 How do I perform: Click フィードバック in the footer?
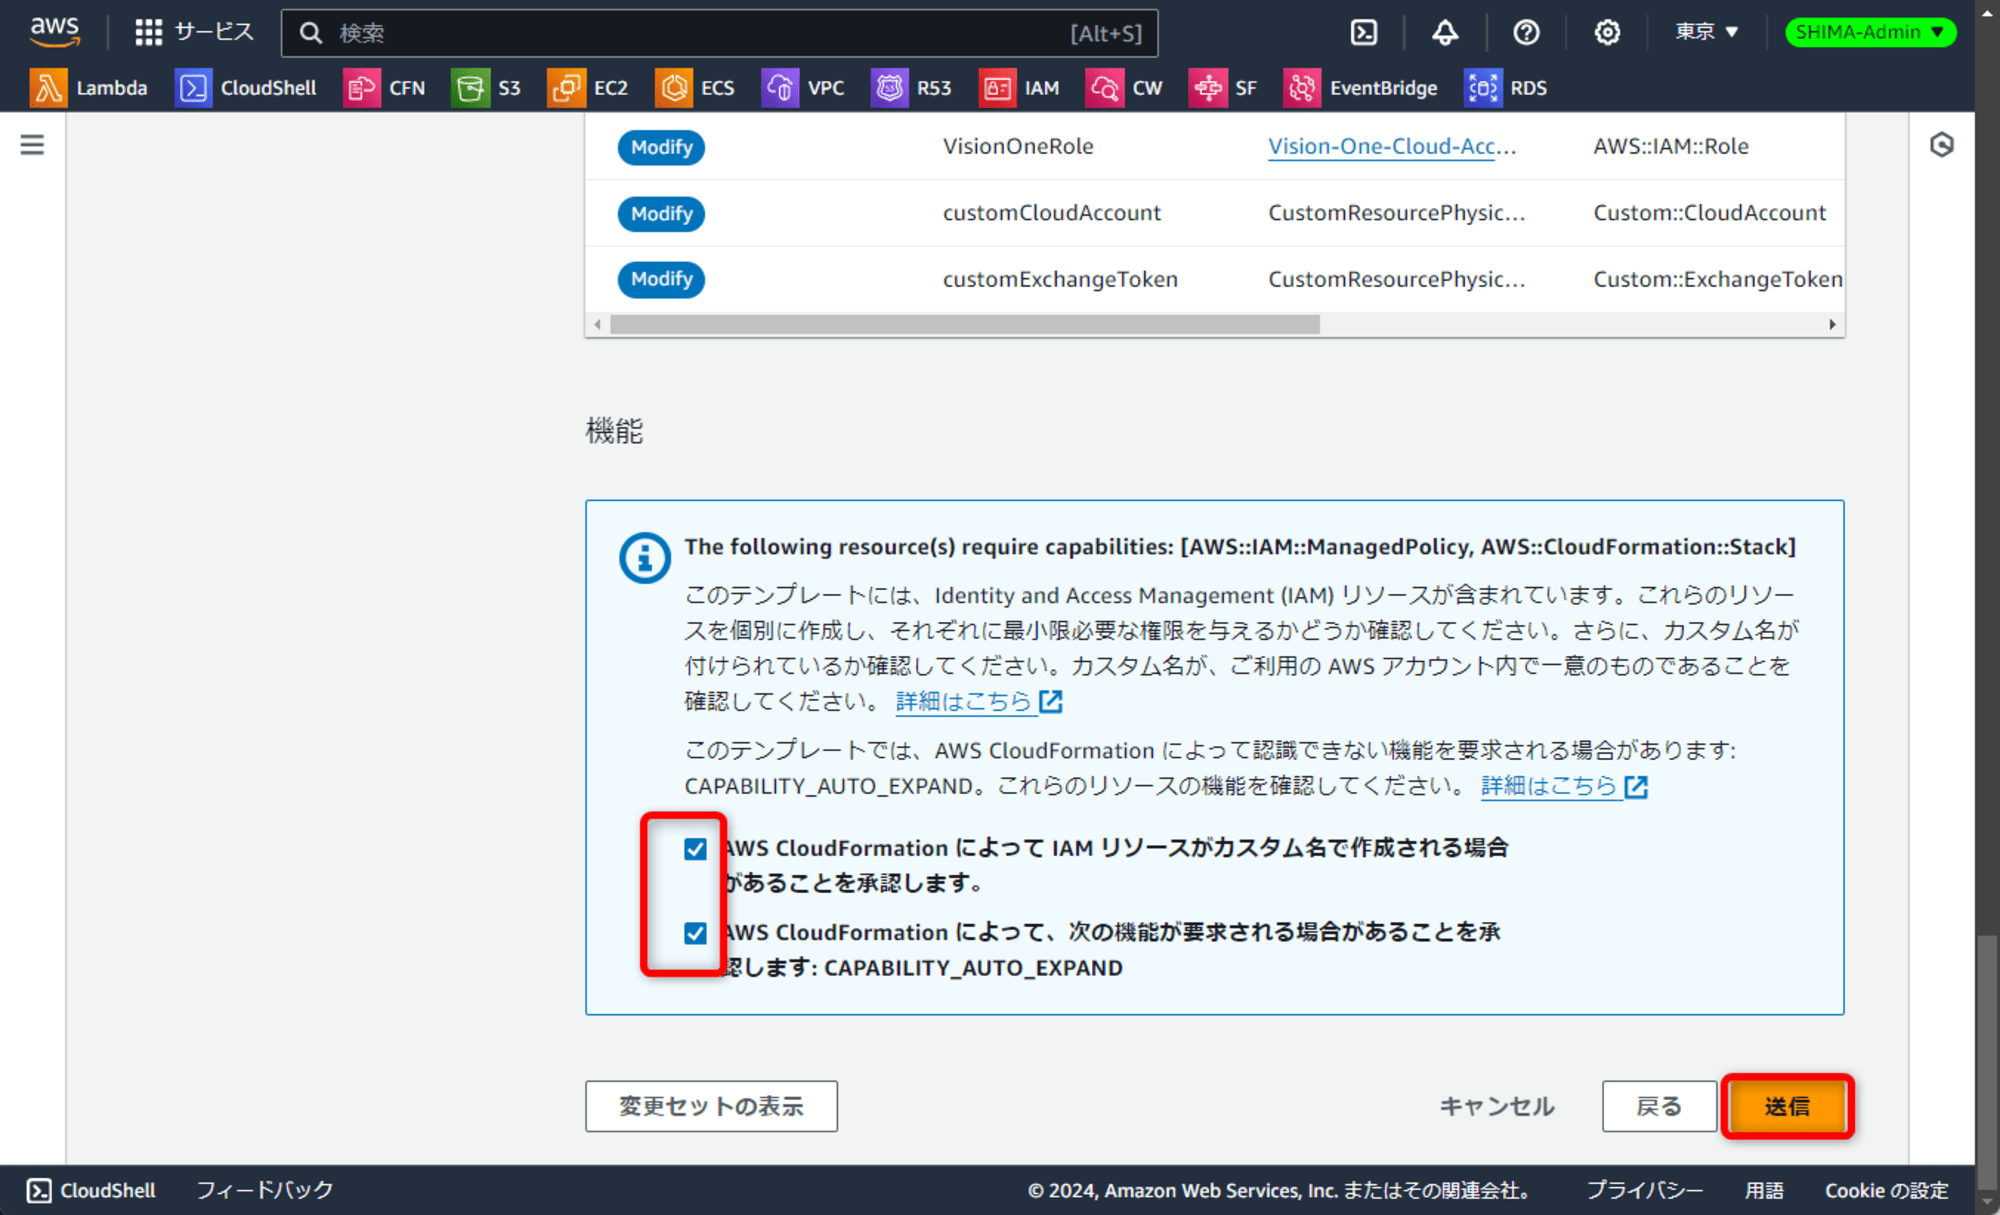(265, 1190)
